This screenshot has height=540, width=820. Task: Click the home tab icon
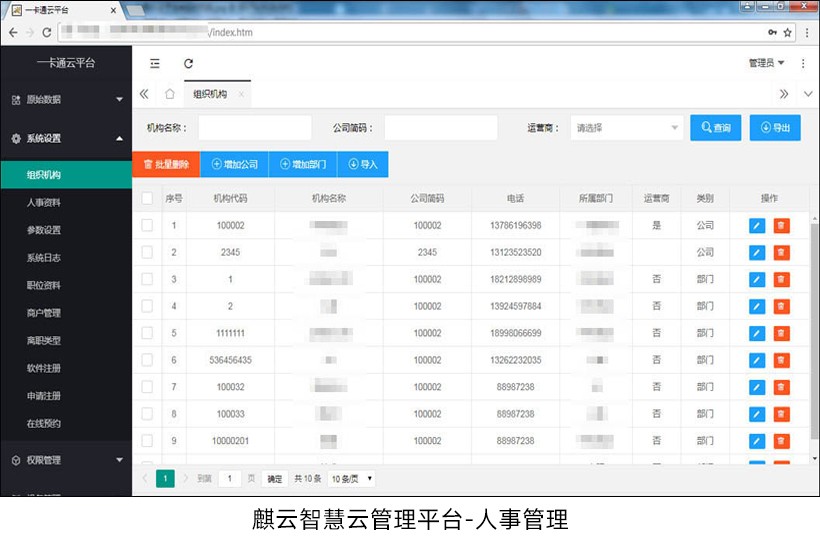(169, 94)
